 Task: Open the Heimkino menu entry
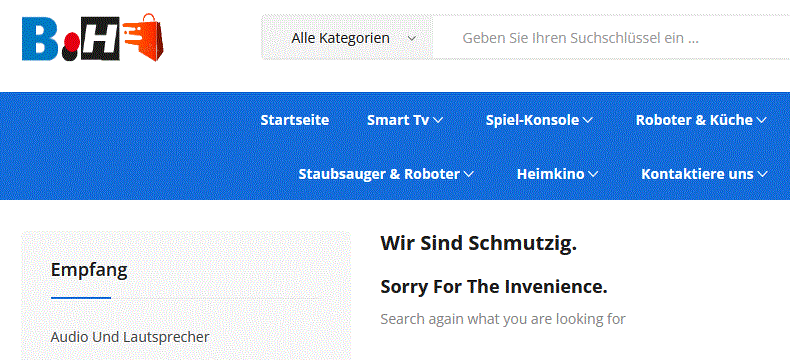click(551, 174)
